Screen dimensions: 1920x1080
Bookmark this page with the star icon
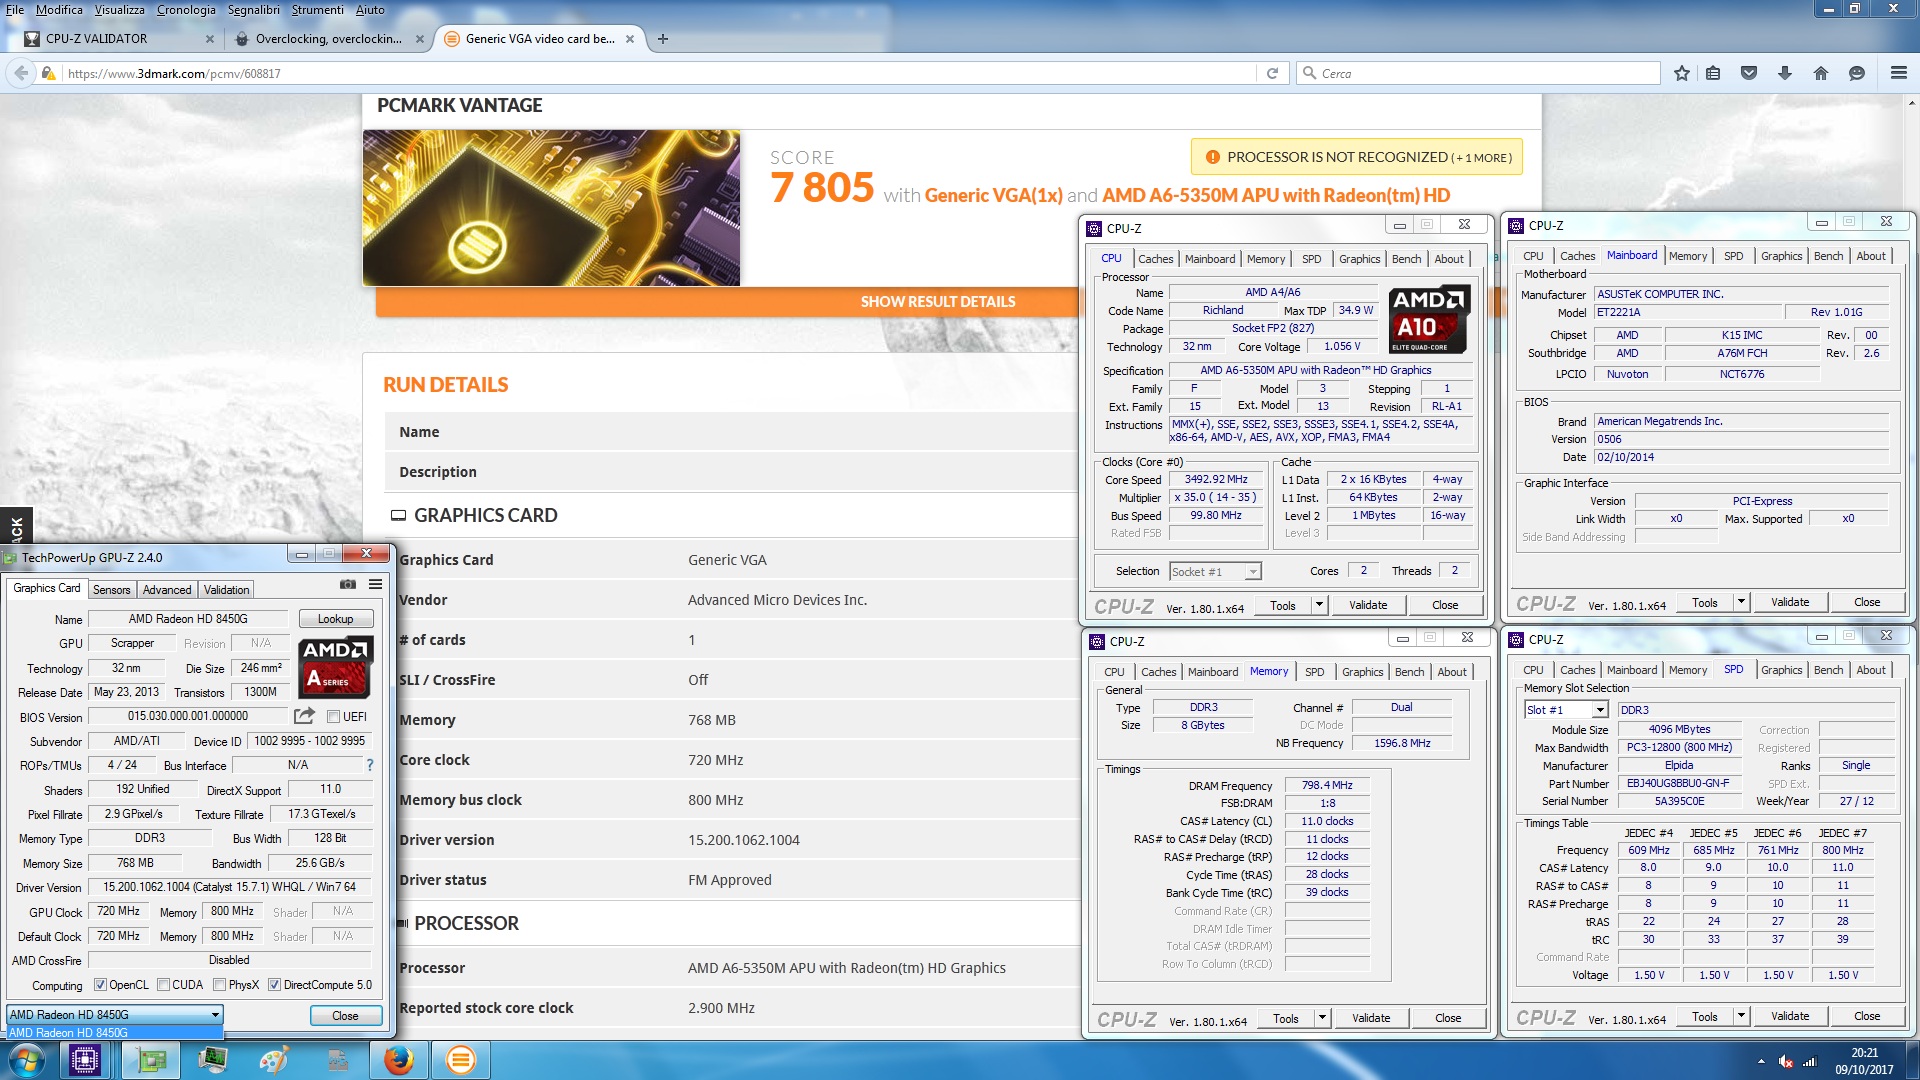pyautogui.click(x=1681, y=73)
